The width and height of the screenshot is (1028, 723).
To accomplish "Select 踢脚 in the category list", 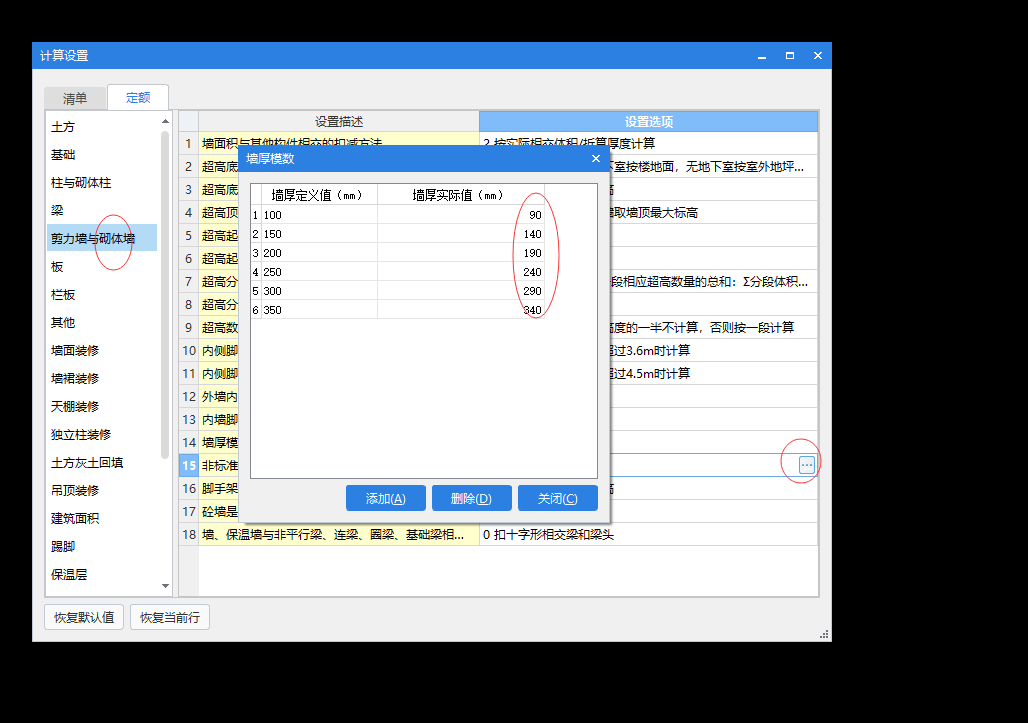I will pos(102,547).
